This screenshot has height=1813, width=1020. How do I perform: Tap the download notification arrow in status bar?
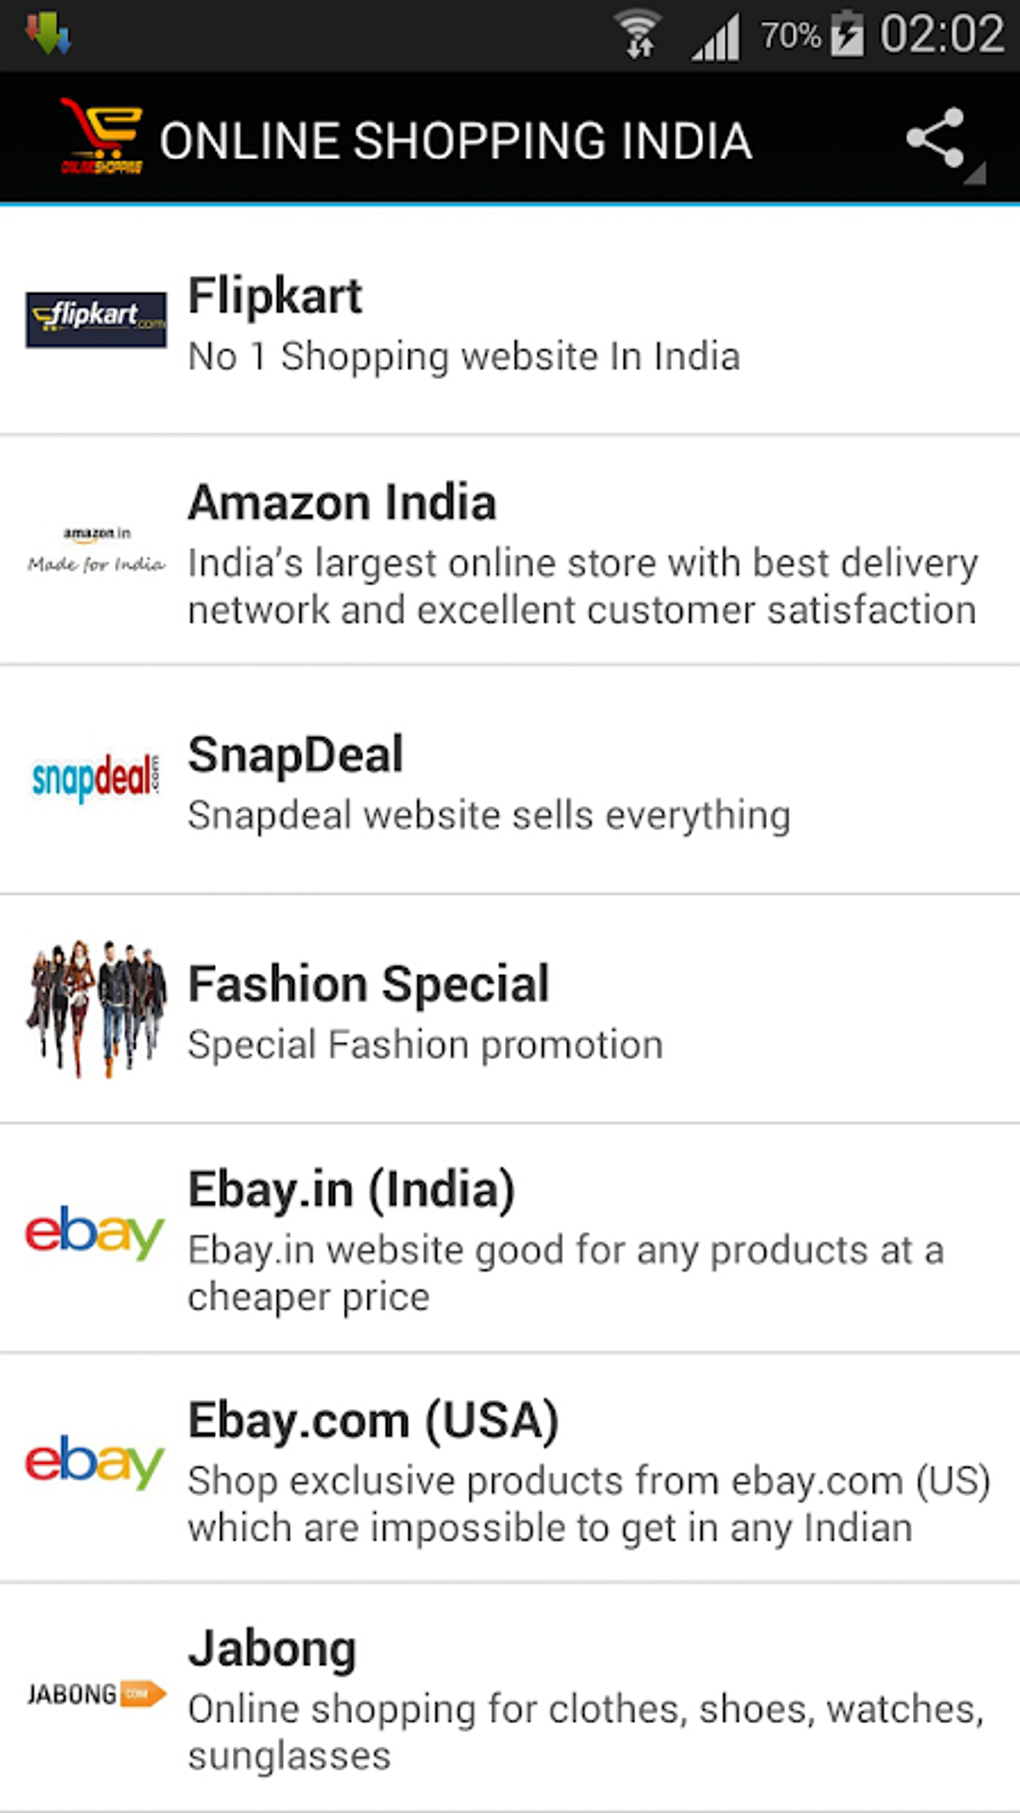click(x=48, y=34)
